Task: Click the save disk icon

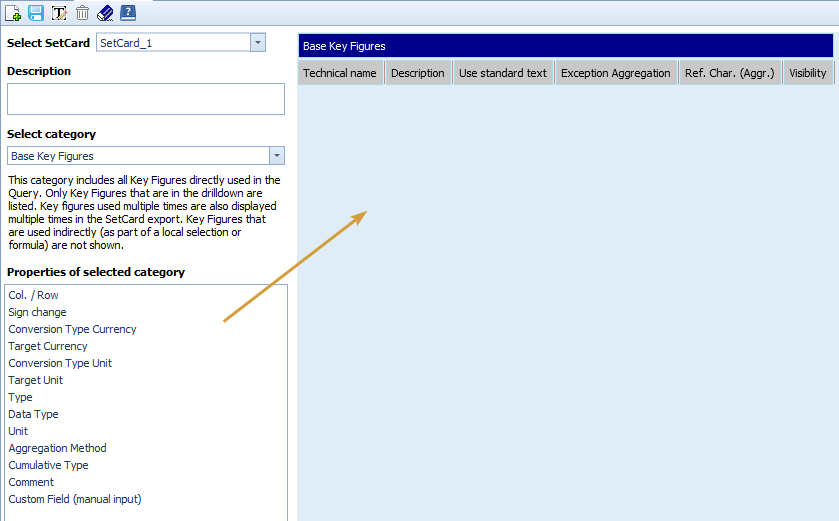Action: pyautogui.click(x=36, y=13)
